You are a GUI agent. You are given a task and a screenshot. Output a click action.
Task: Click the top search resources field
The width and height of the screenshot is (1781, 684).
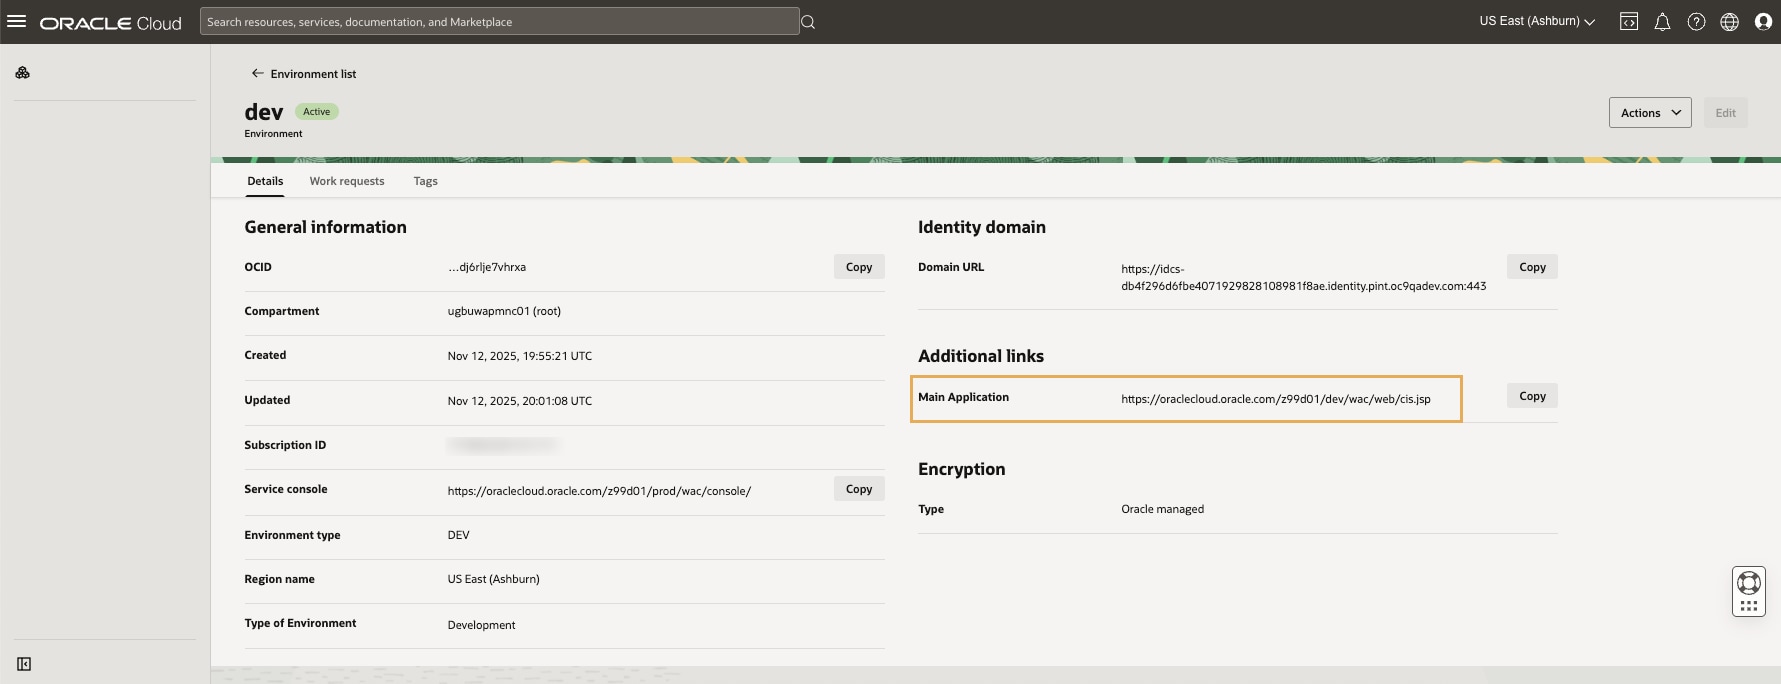coord(499,22)
